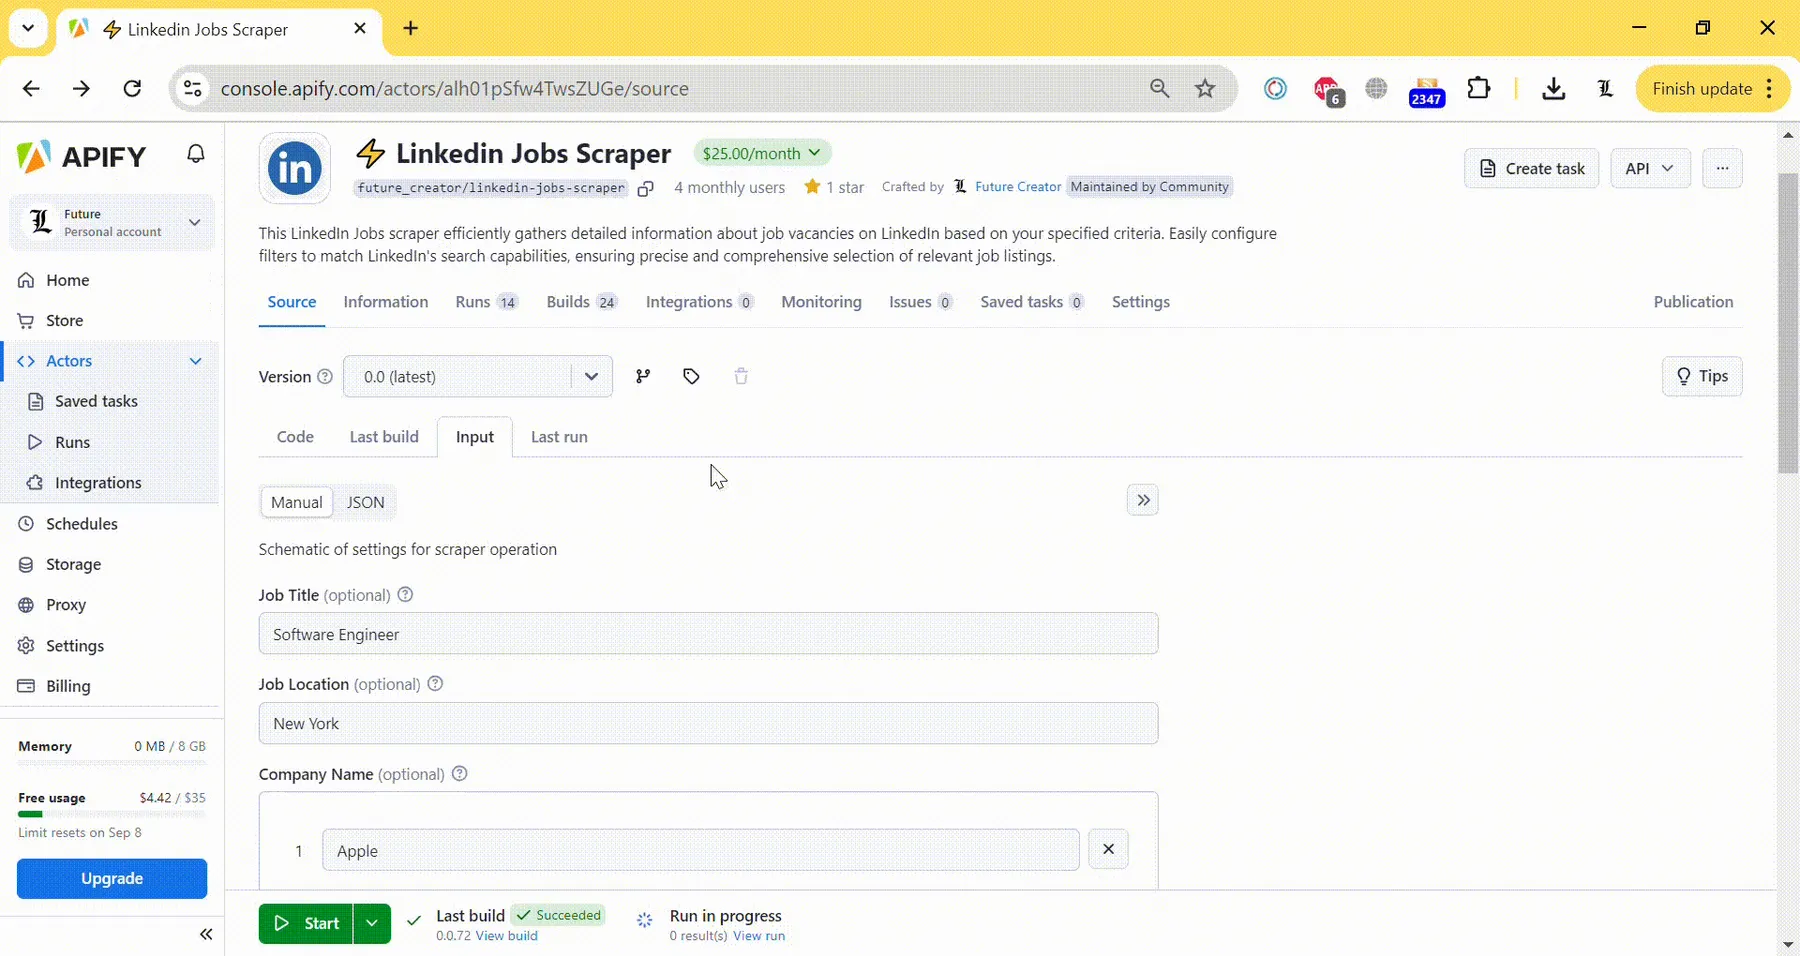Open the Version 0.0 (latest) dropdown

coord(478,376)
